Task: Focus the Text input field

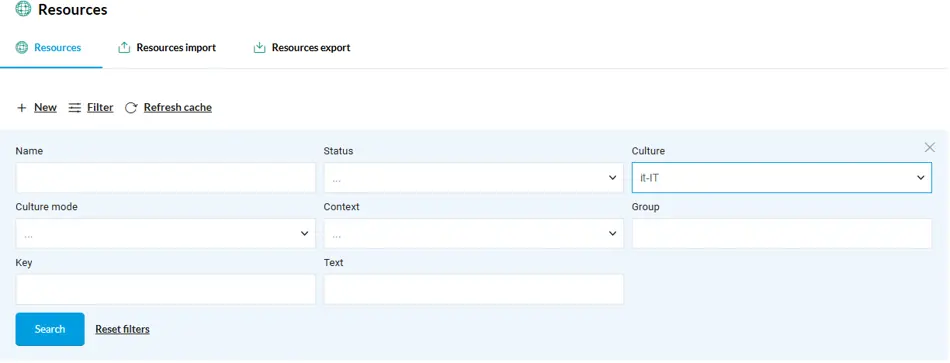Action: (x=473, y=289)
